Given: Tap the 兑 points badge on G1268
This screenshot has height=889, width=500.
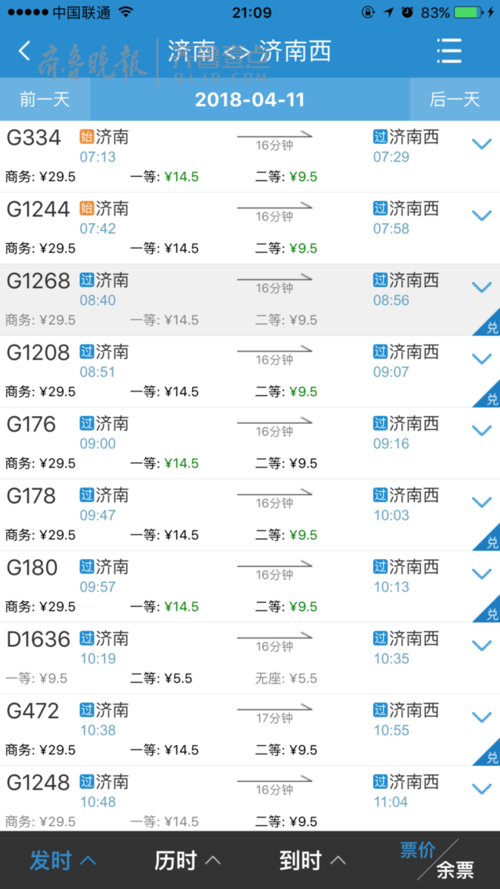Looking at the screenshot, I should tap(487, 323).
